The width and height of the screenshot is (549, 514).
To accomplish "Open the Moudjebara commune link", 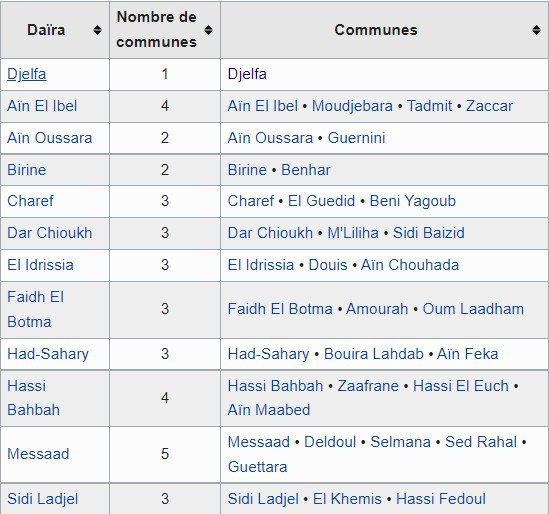I will tap(352, 106).
